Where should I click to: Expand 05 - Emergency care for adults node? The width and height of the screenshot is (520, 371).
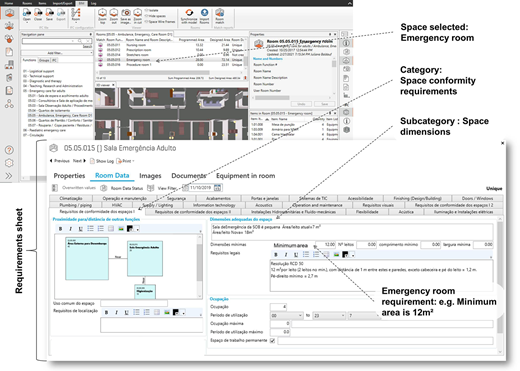[x=44, y=91]
